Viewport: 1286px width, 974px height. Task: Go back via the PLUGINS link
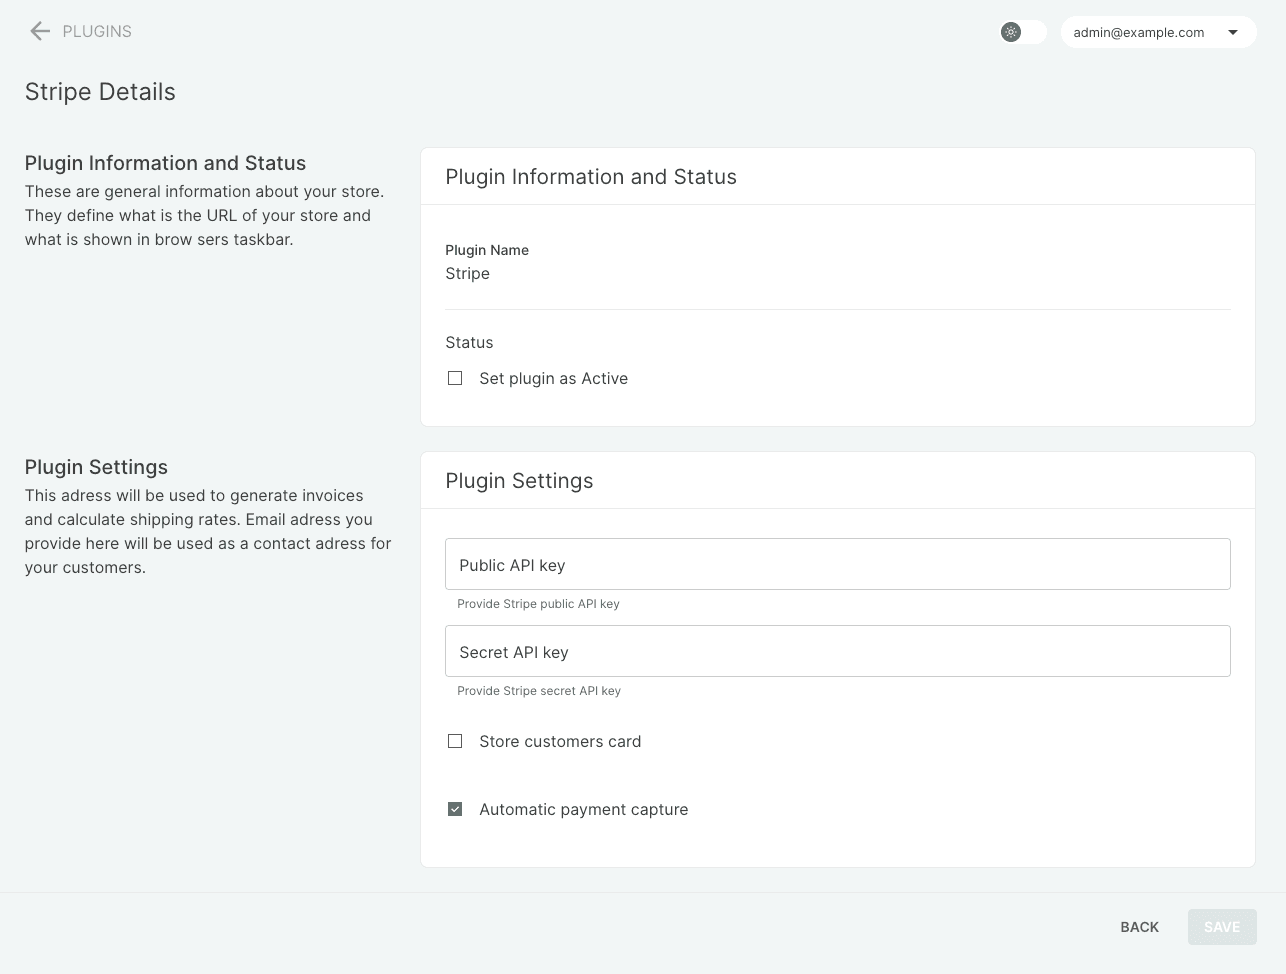97,31
